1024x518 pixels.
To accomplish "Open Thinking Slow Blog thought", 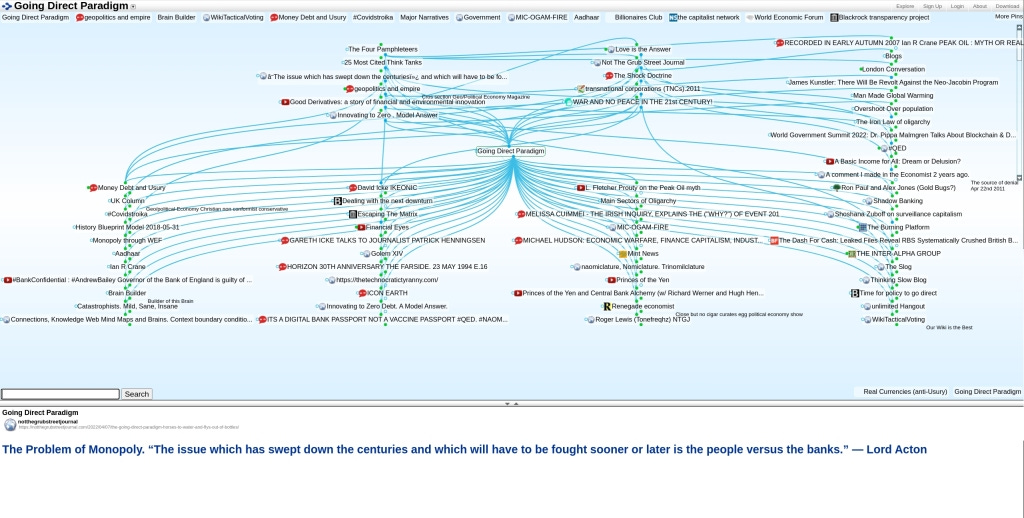I will 898,280.
